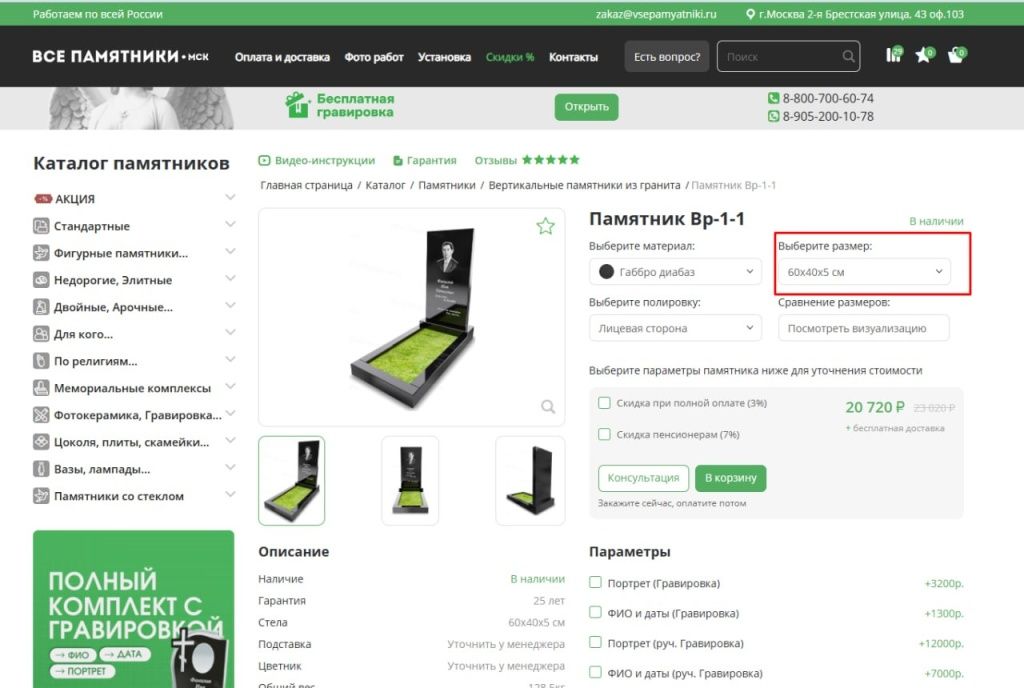Click the search magnifier icon
The width and height of the screenshot is (1024, 688).
coord(848,56)
